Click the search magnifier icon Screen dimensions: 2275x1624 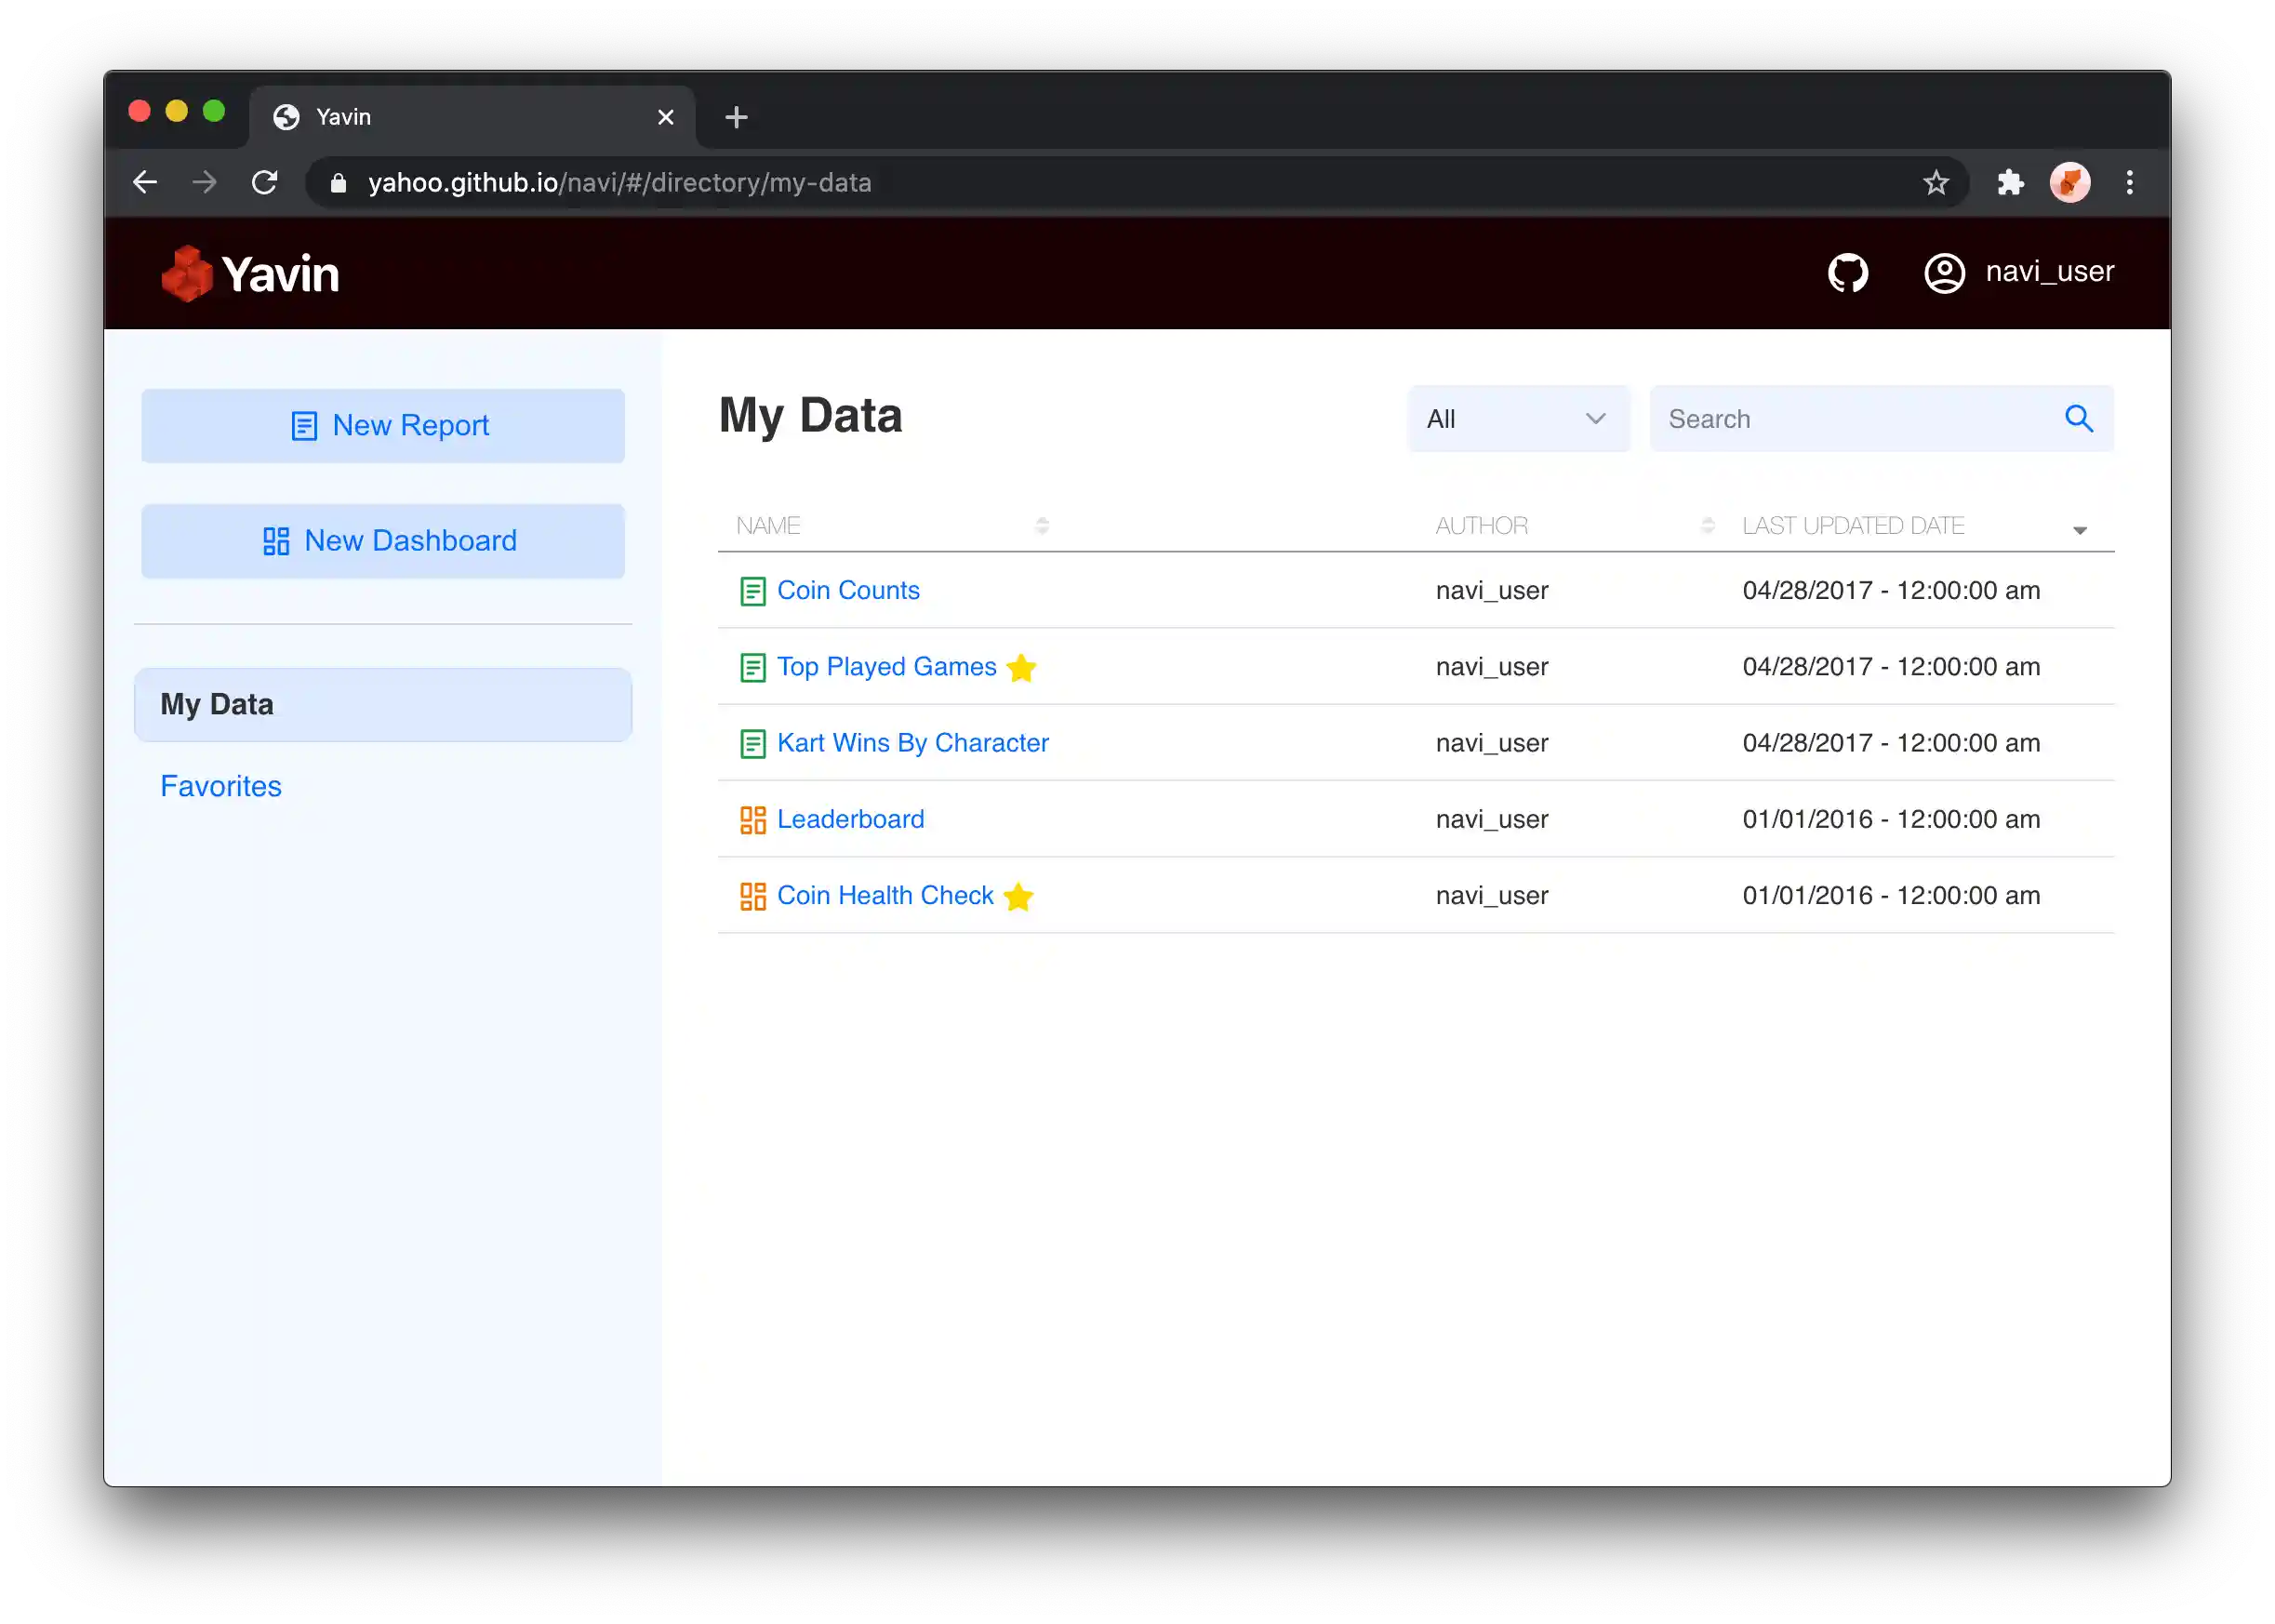[2079, 419]
